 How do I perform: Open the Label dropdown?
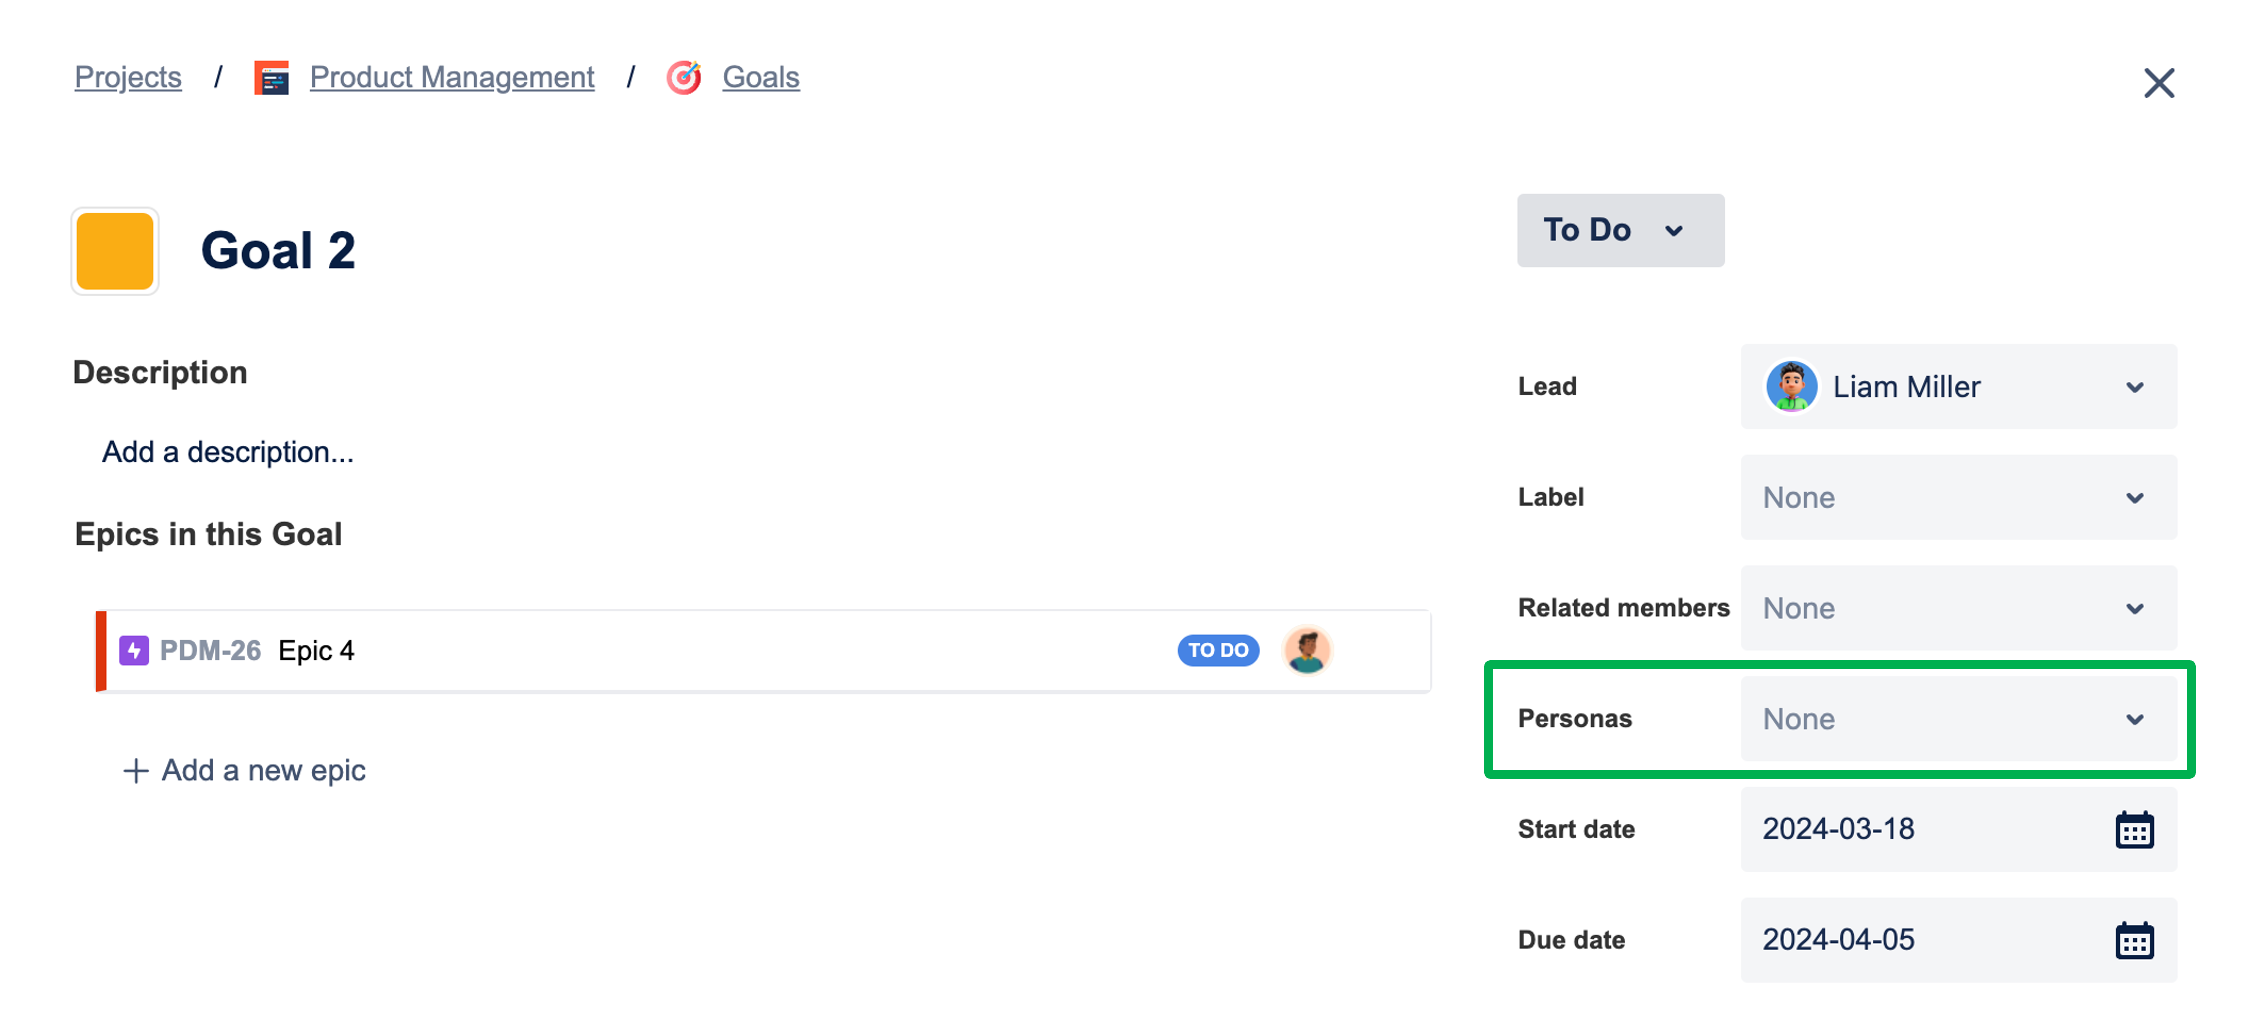(1957, 498)
